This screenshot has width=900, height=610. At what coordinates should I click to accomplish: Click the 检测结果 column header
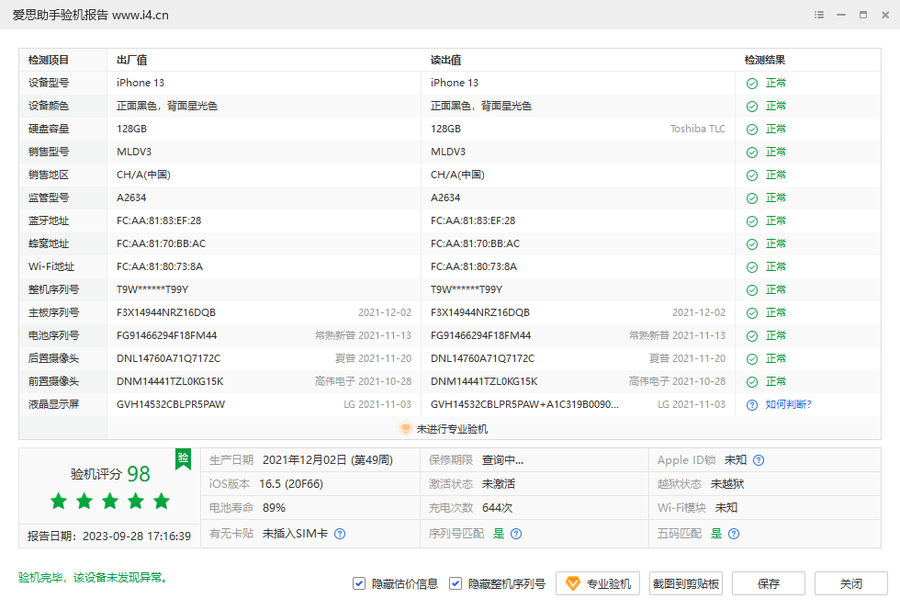click(x=765, y=60)
